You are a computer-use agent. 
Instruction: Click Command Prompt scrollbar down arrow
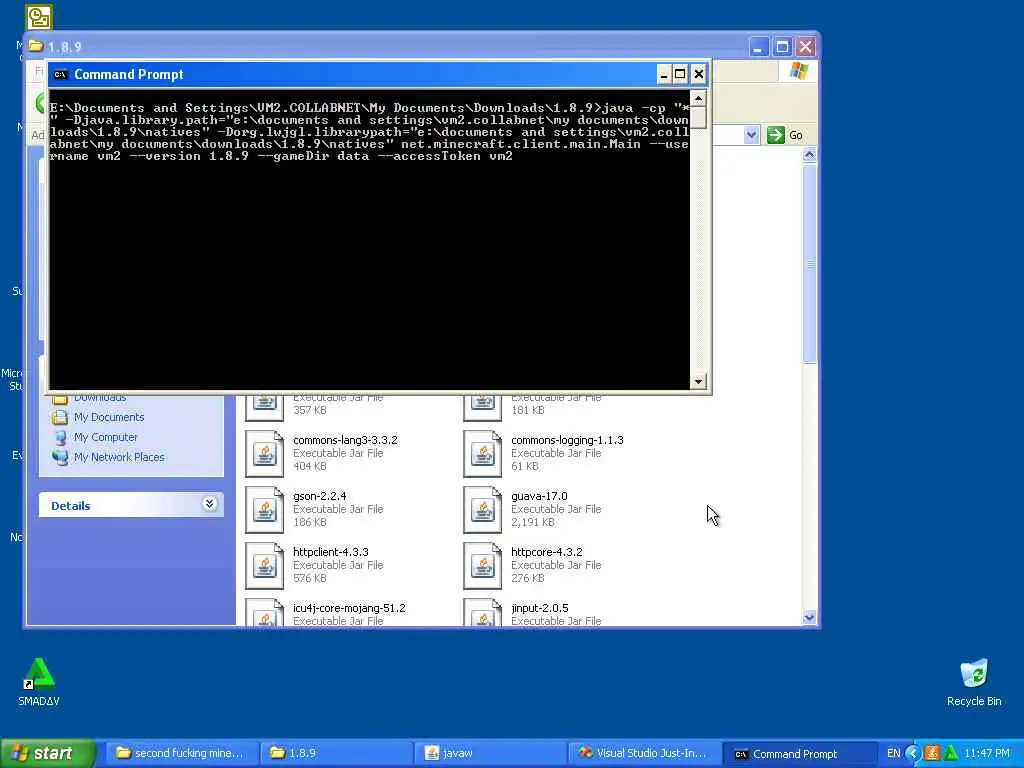point(698,381)
